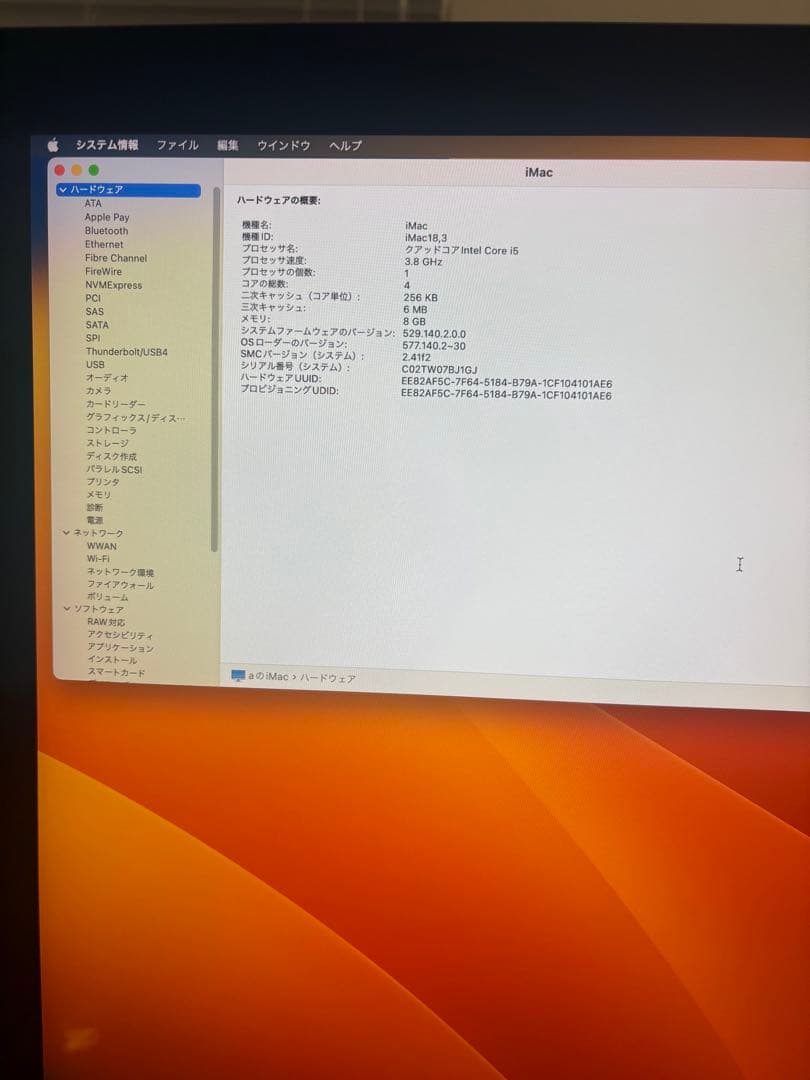Select 電源 (Power) in the sidebar
The height and width of the screenshot is (1080, 810).
93,520
